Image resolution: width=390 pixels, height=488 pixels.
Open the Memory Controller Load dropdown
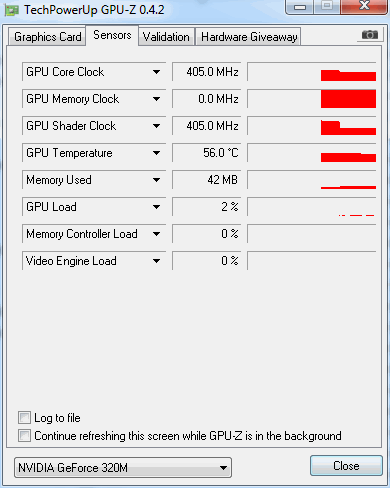click(x=156, y=234)
